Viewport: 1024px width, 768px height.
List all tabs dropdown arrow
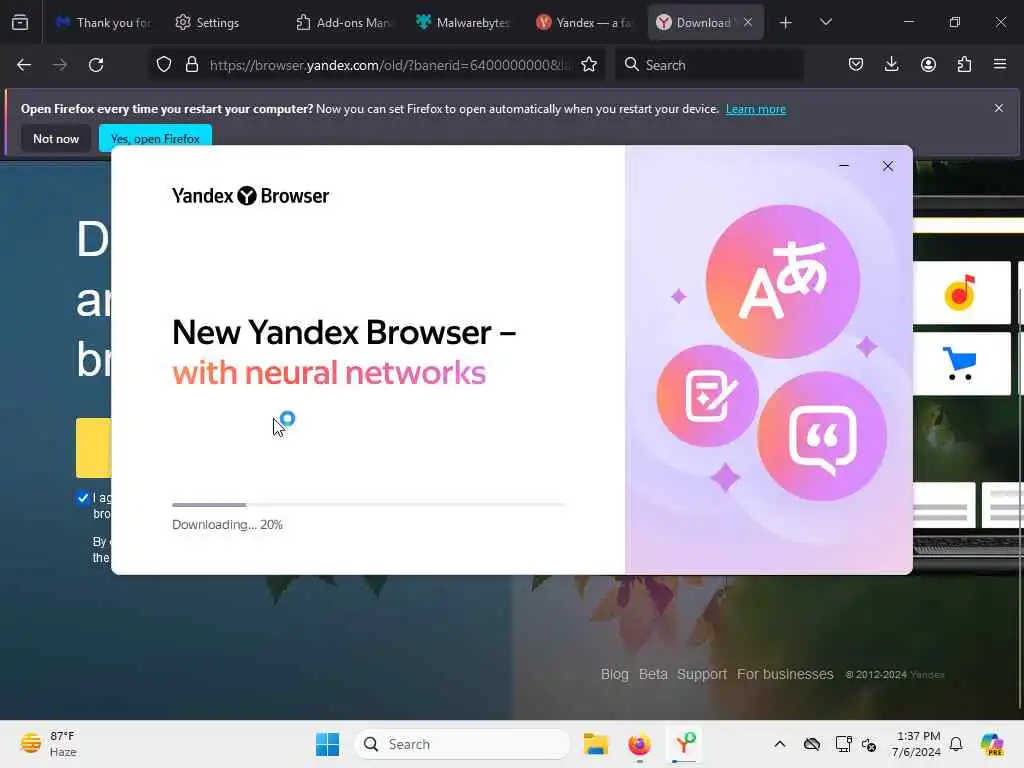pyautogui.click(x=825, y=22)
